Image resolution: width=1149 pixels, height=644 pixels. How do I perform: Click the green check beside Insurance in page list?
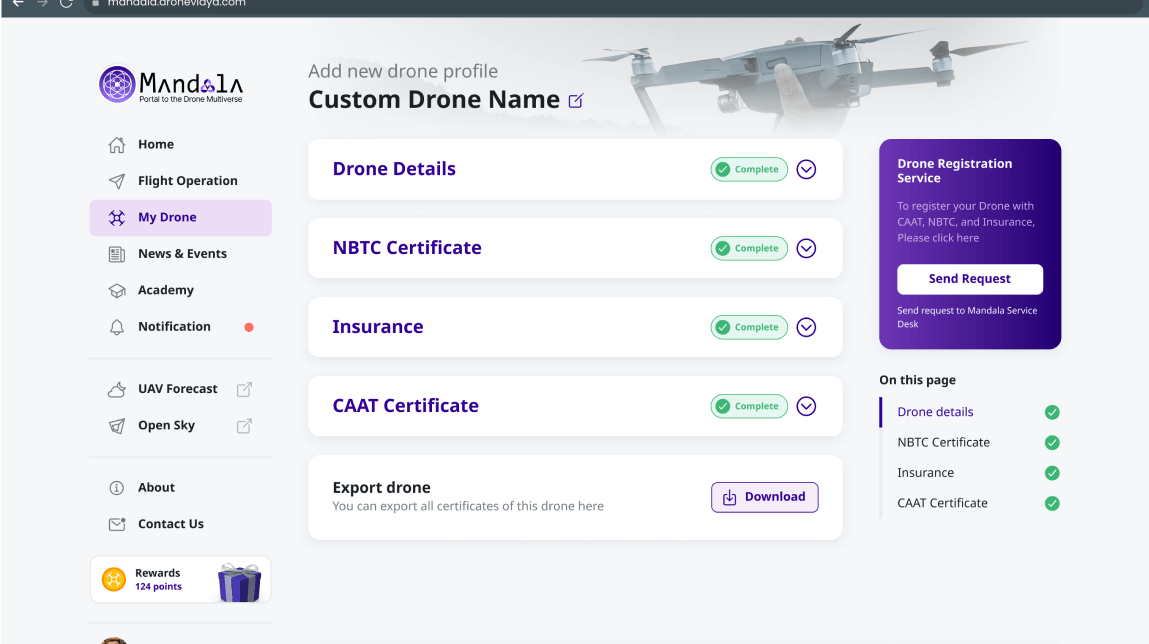1052,473
